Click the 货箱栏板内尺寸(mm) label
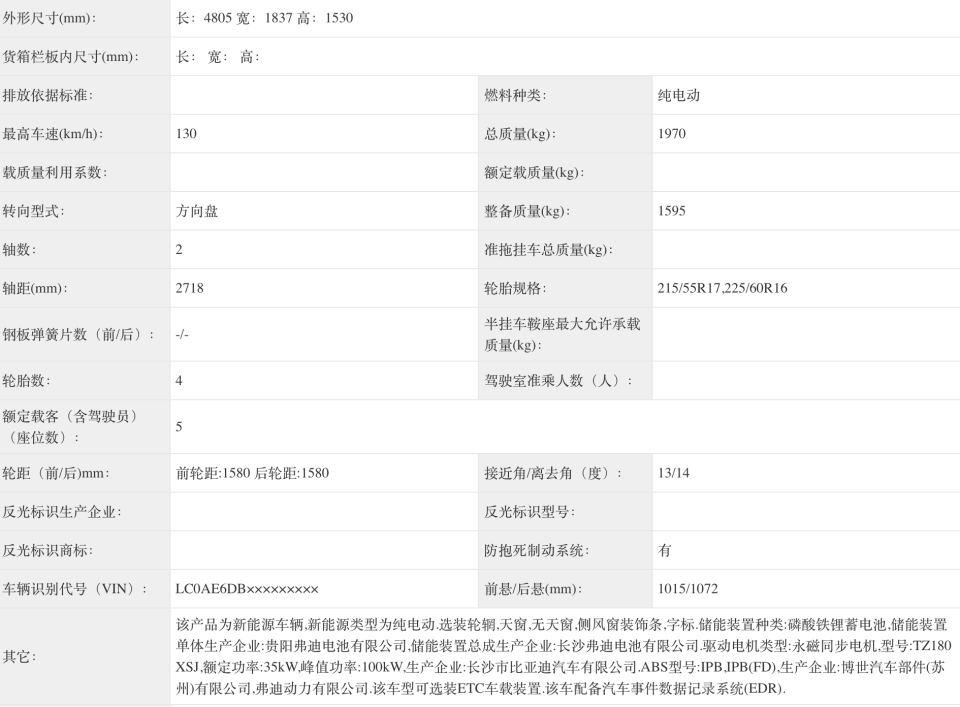The height and width of the screenshot is (707, 960). point(70,57)
